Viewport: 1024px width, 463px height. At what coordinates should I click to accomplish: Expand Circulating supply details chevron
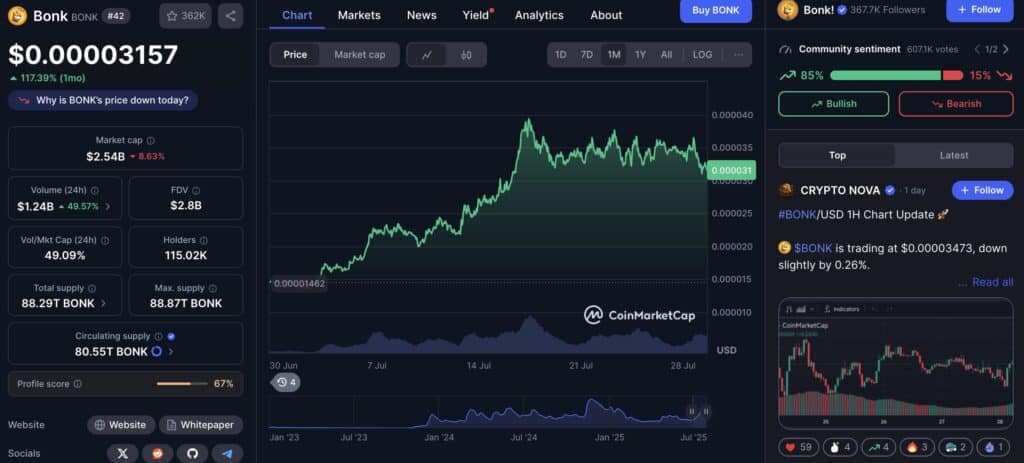pyautogui.click(x=171, y=351)
